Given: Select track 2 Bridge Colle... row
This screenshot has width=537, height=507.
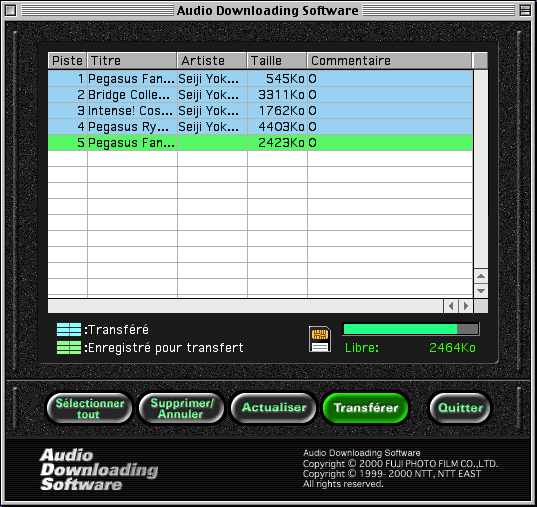Looking at the screenshot, I should coord(260,95).
